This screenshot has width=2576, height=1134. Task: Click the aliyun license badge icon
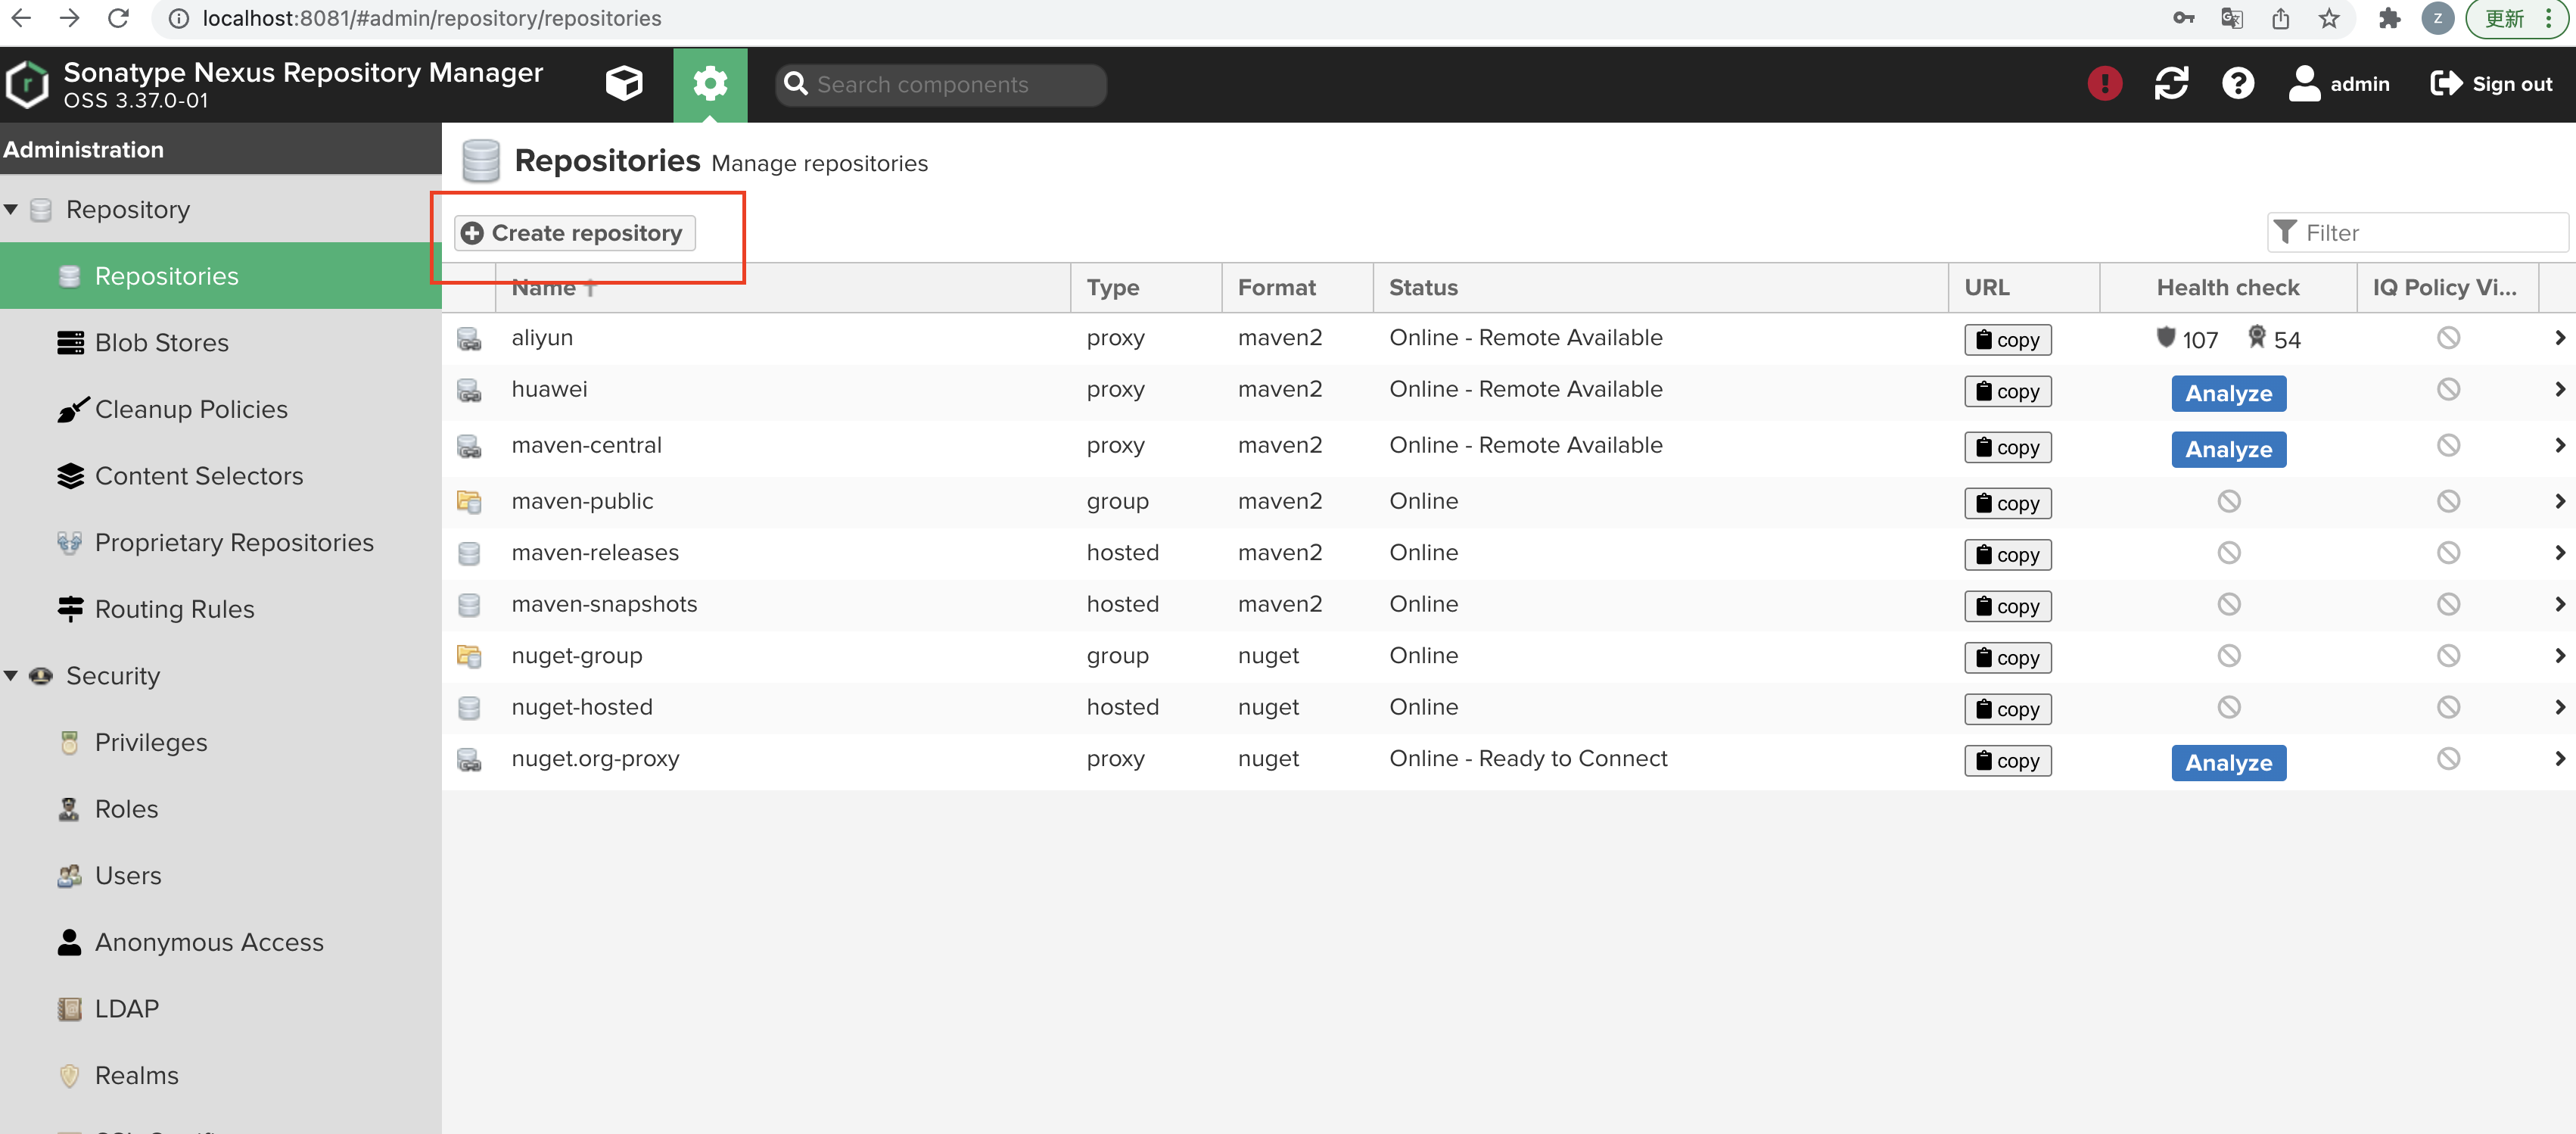pos(2257,337)
